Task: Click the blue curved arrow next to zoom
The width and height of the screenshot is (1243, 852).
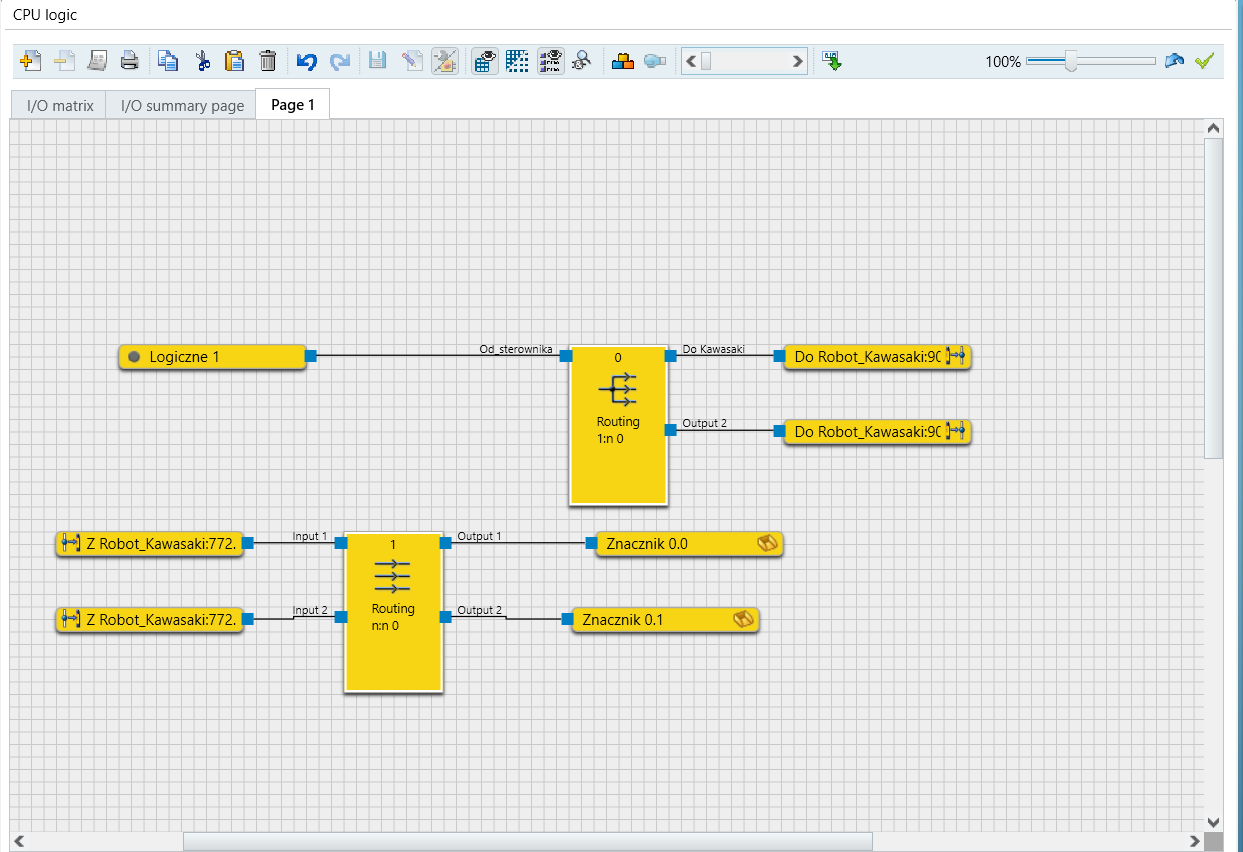Action: point(1174,61)
